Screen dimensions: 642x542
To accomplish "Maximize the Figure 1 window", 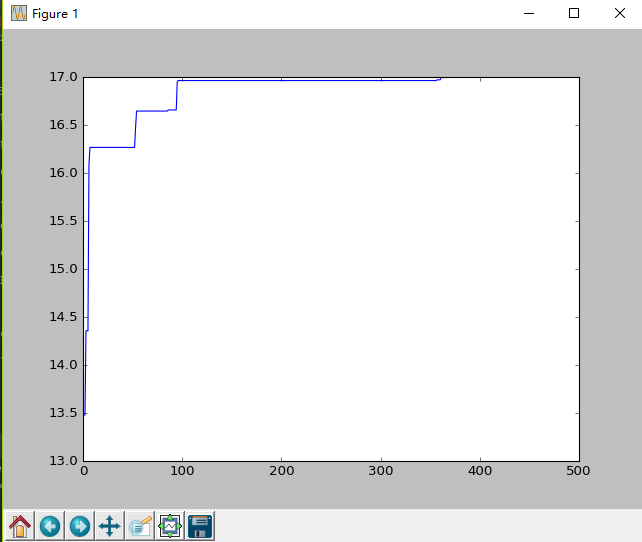I will click(x=574, y=14).
